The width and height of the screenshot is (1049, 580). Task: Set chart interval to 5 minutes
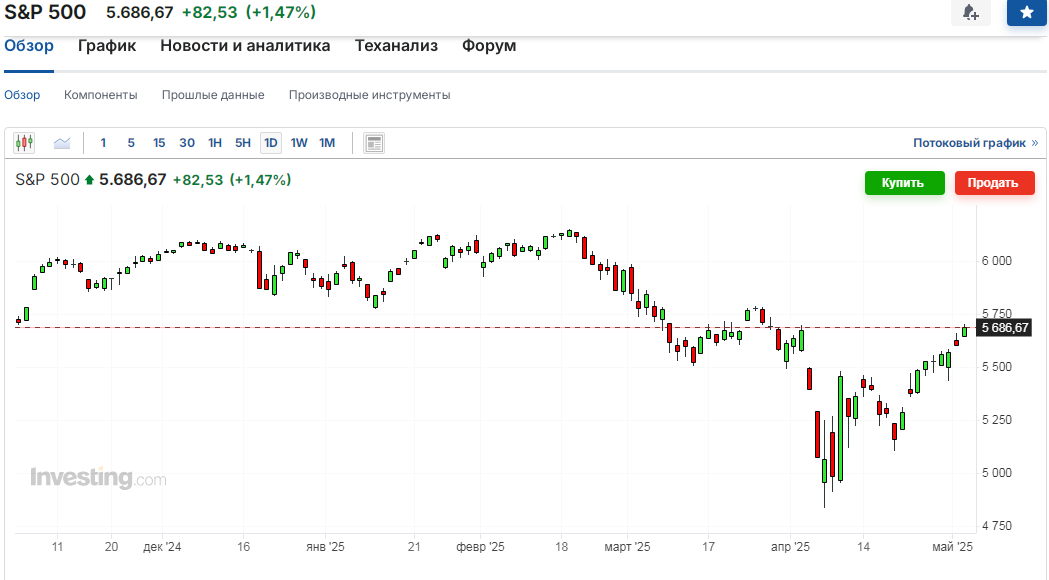tap(131, 143)
